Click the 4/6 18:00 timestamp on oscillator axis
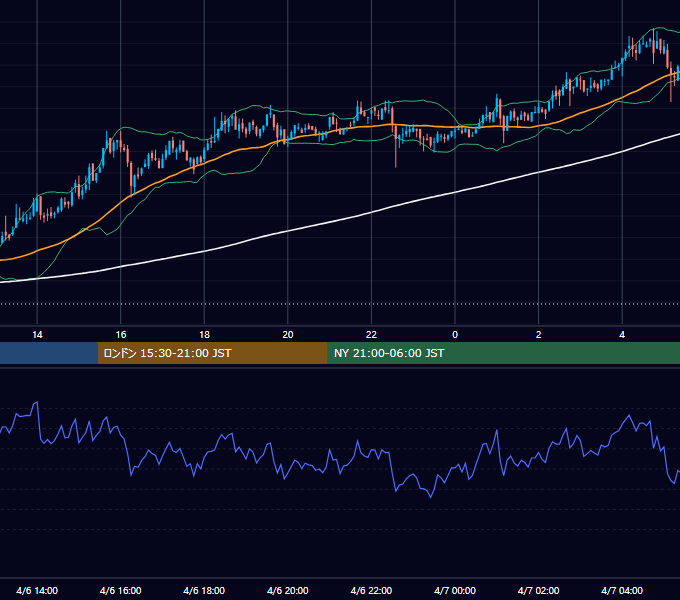This screenshot has height=600, width=680. coord(204,590)
